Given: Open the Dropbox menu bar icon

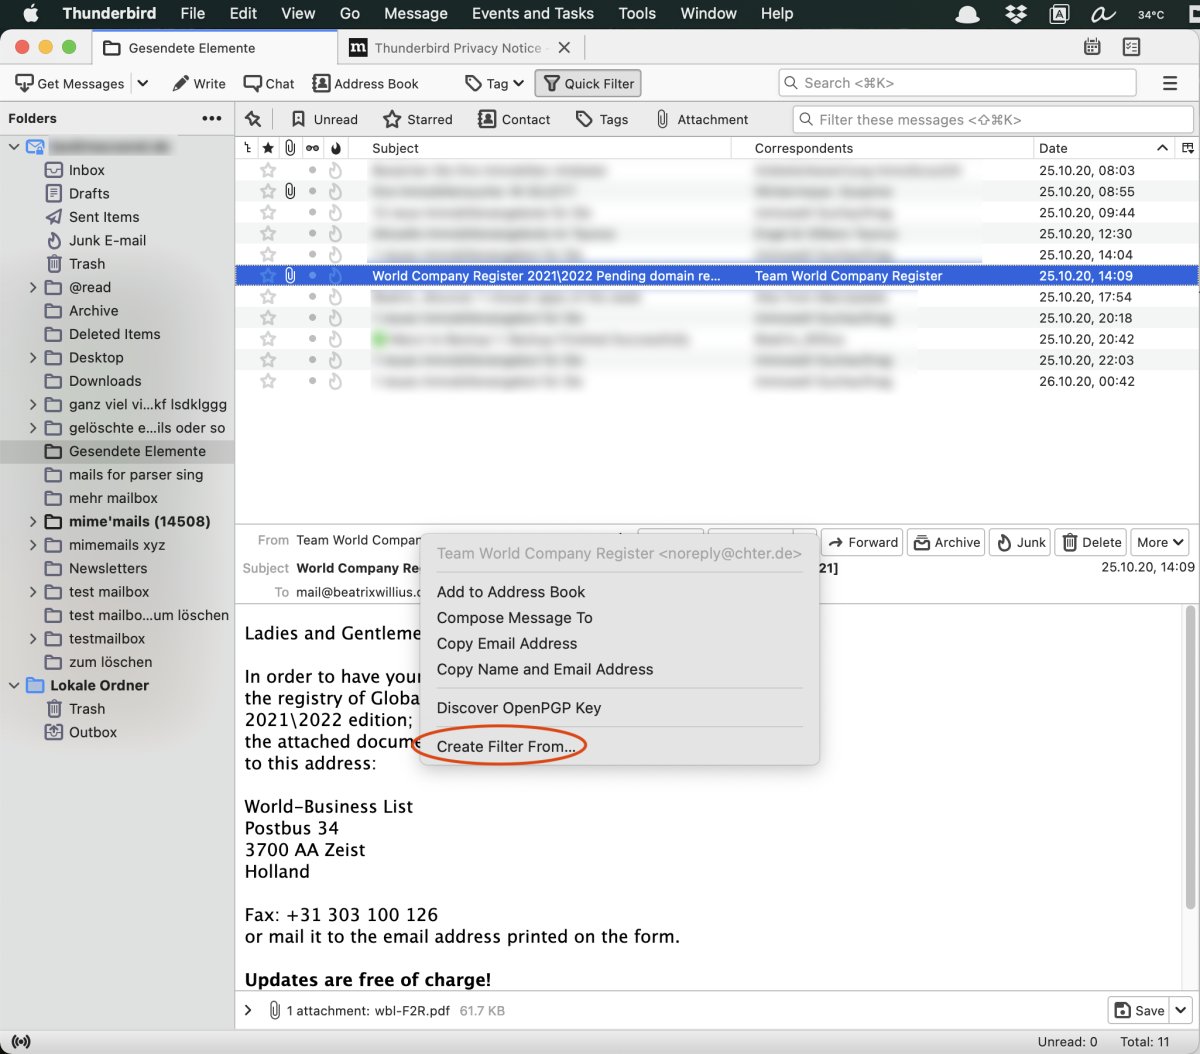Looking at the screenshot, I should tap(1015, 14).
